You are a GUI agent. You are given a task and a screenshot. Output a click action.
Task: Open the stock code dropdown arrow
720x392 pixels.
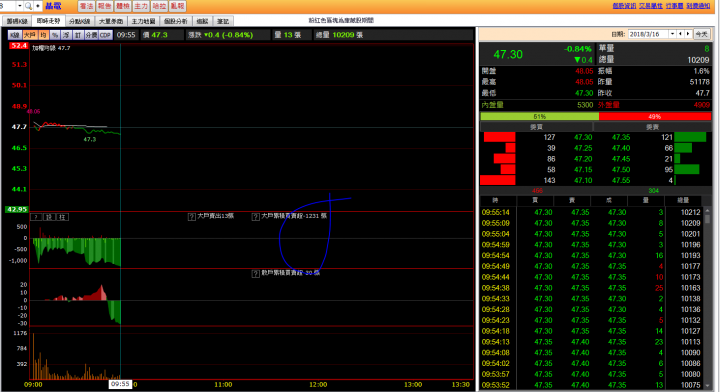tap(19, 6)
